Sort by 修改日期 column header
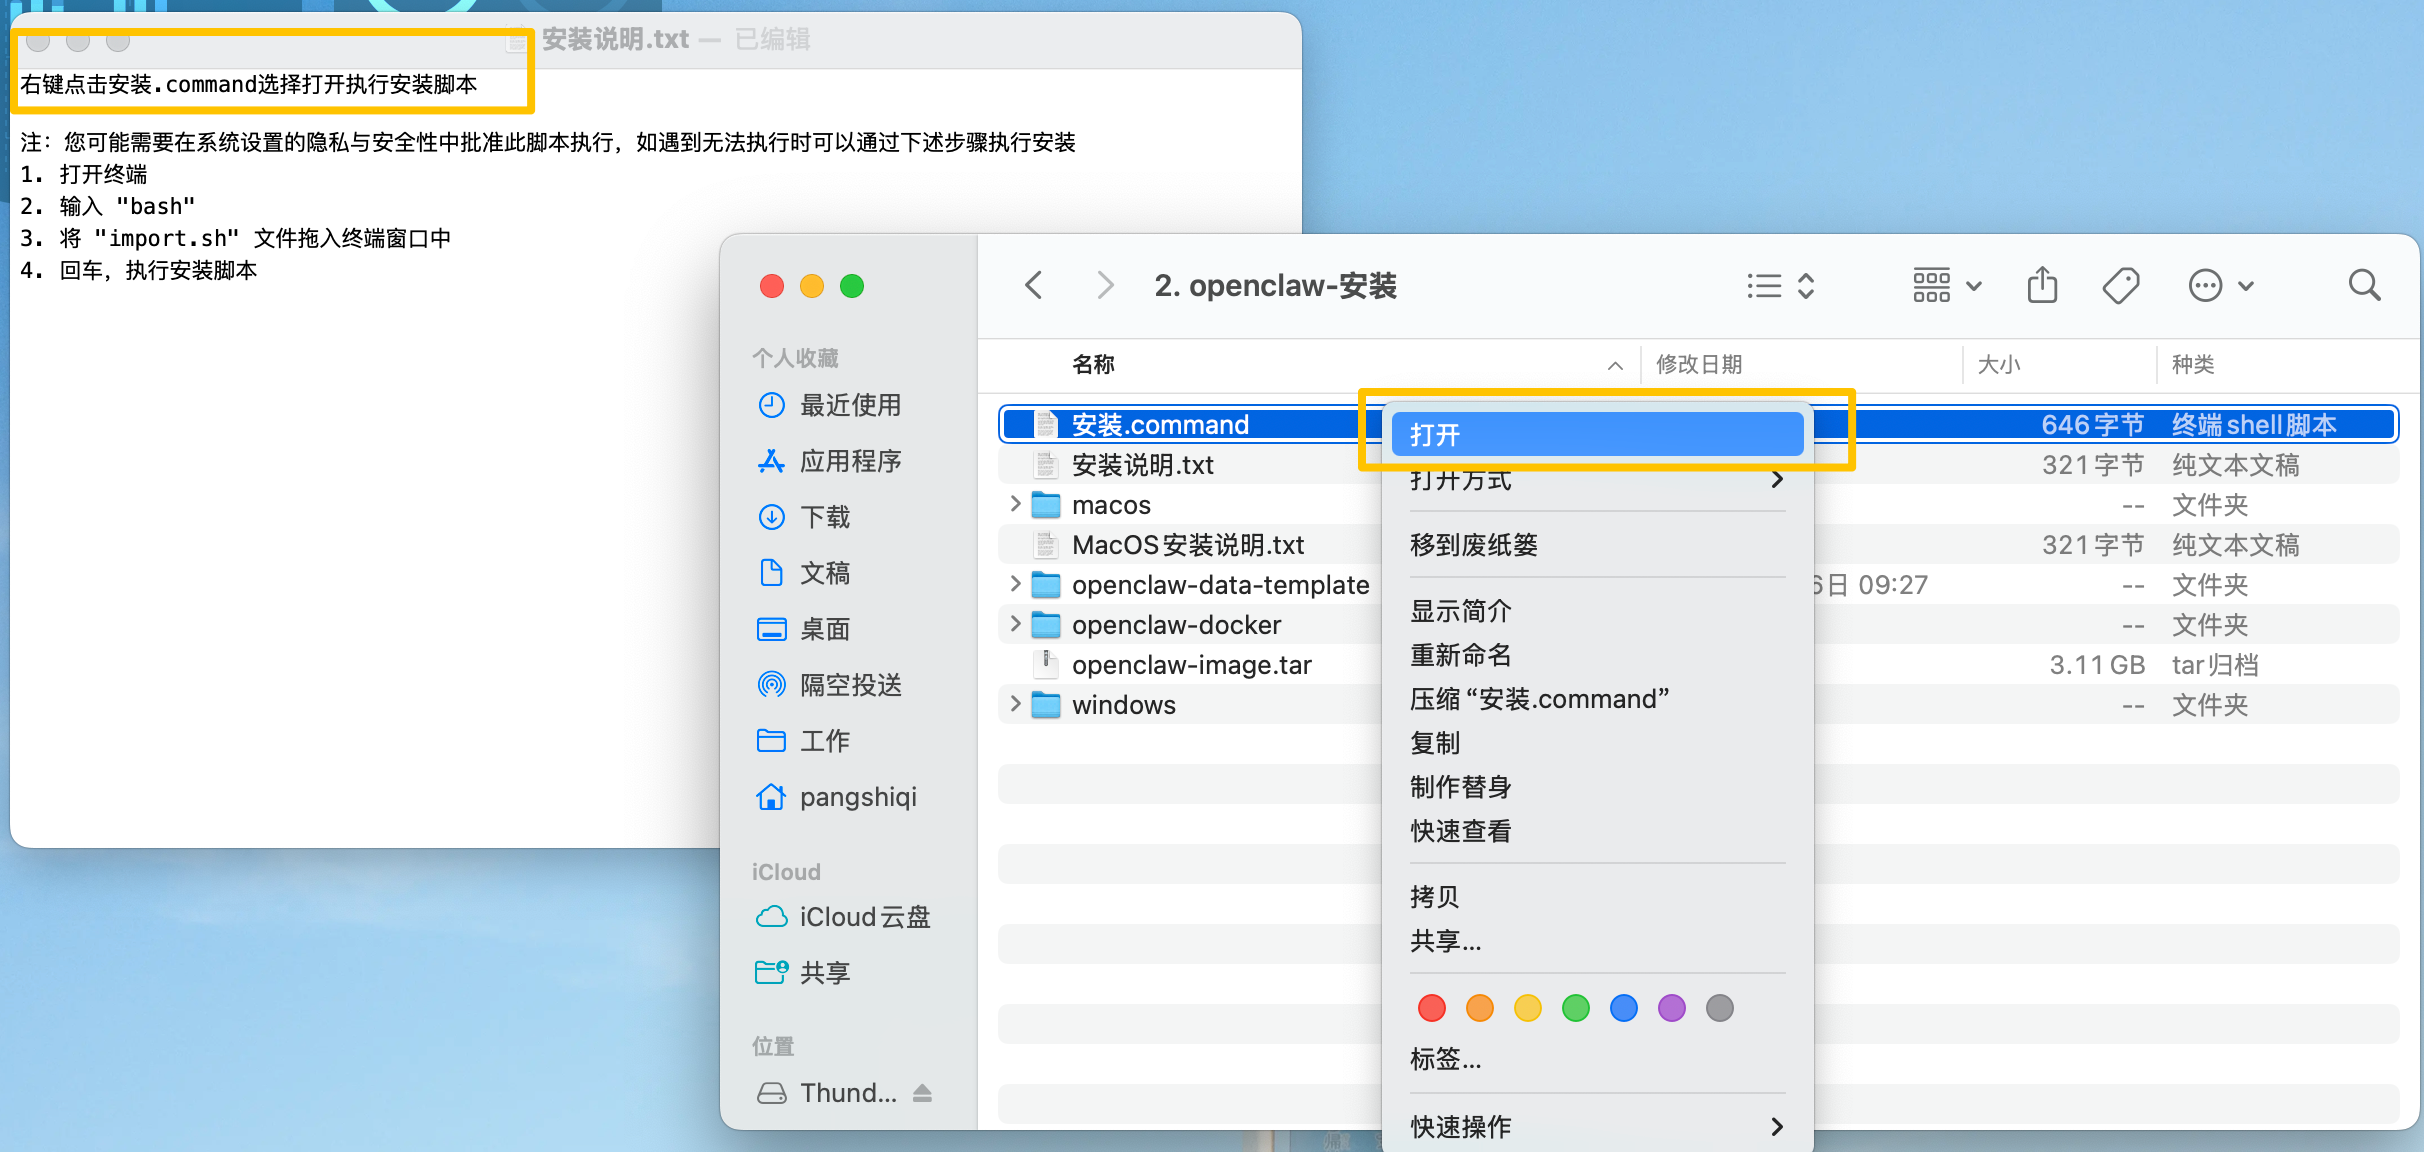Screen dimensions: 2424x1152 1700,365
